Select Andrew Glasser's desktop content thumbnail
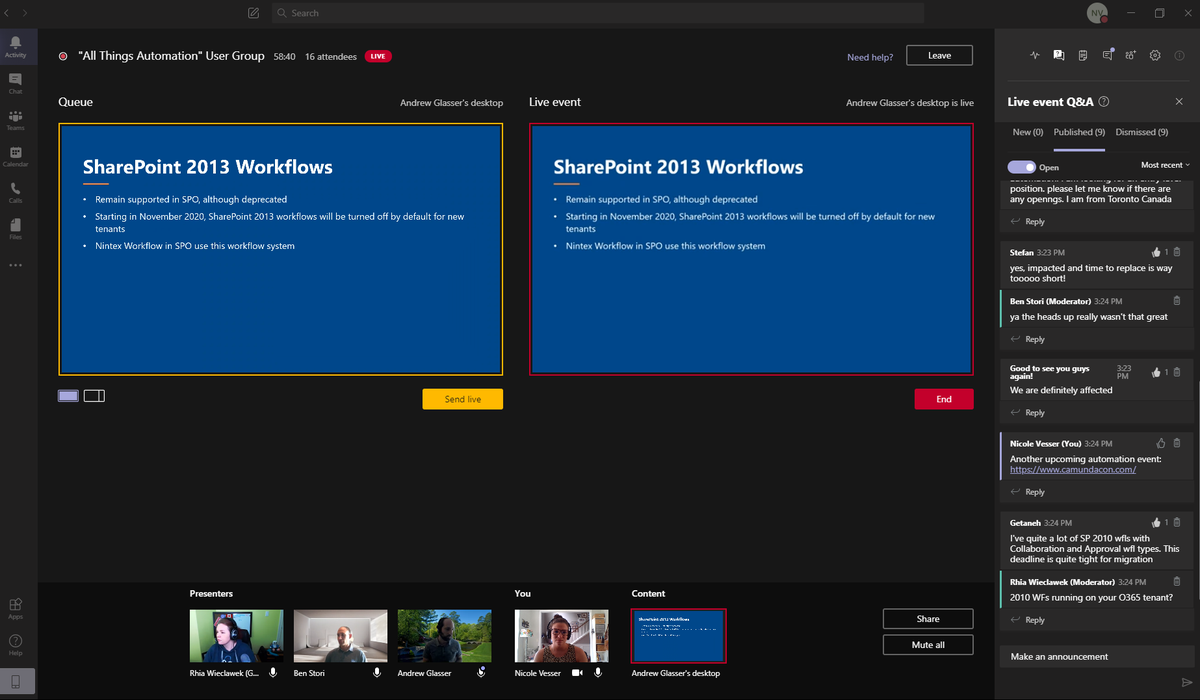The height and width of the screenshot is (700, 1200). tap(679, 636)
